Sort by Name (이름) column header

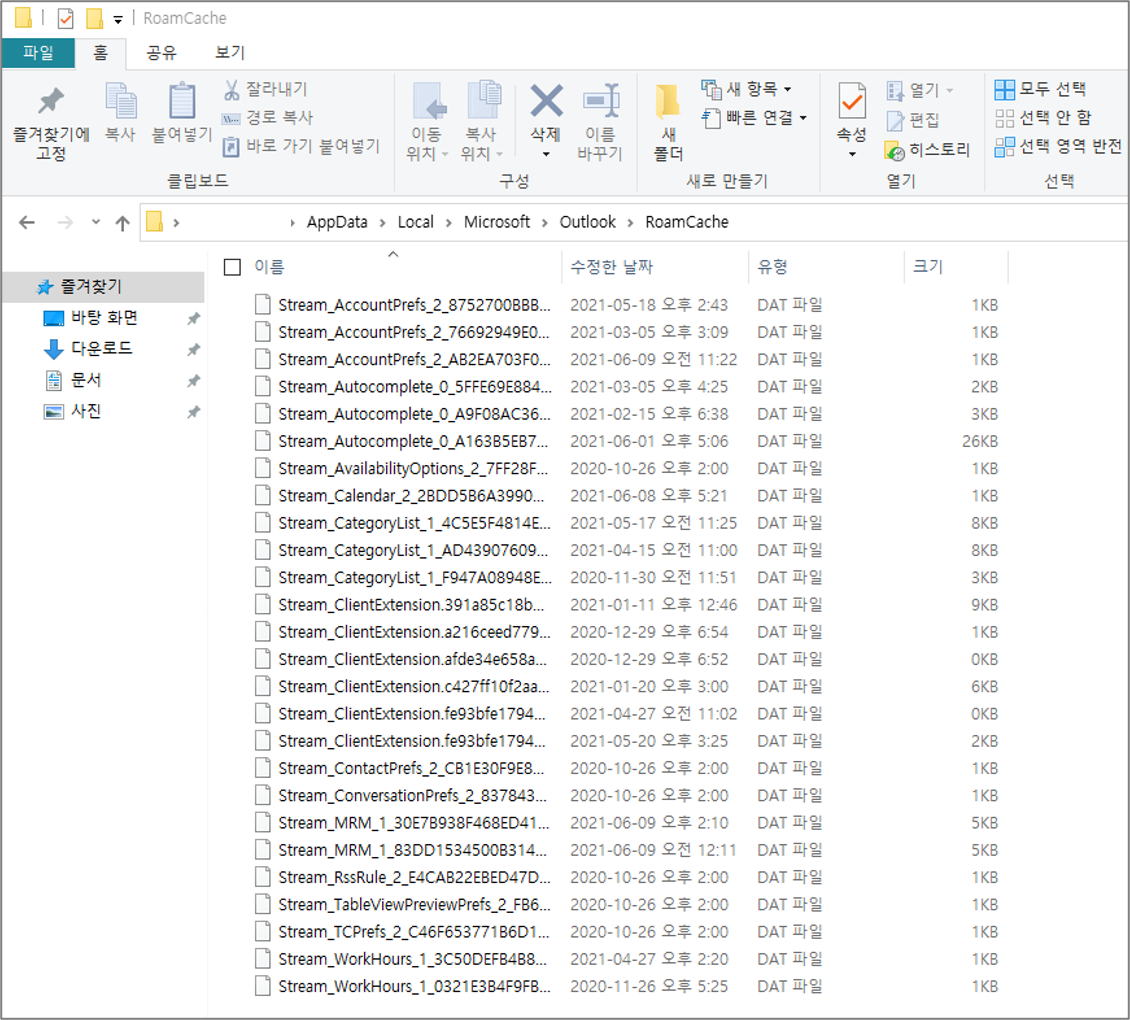[270, 267]
